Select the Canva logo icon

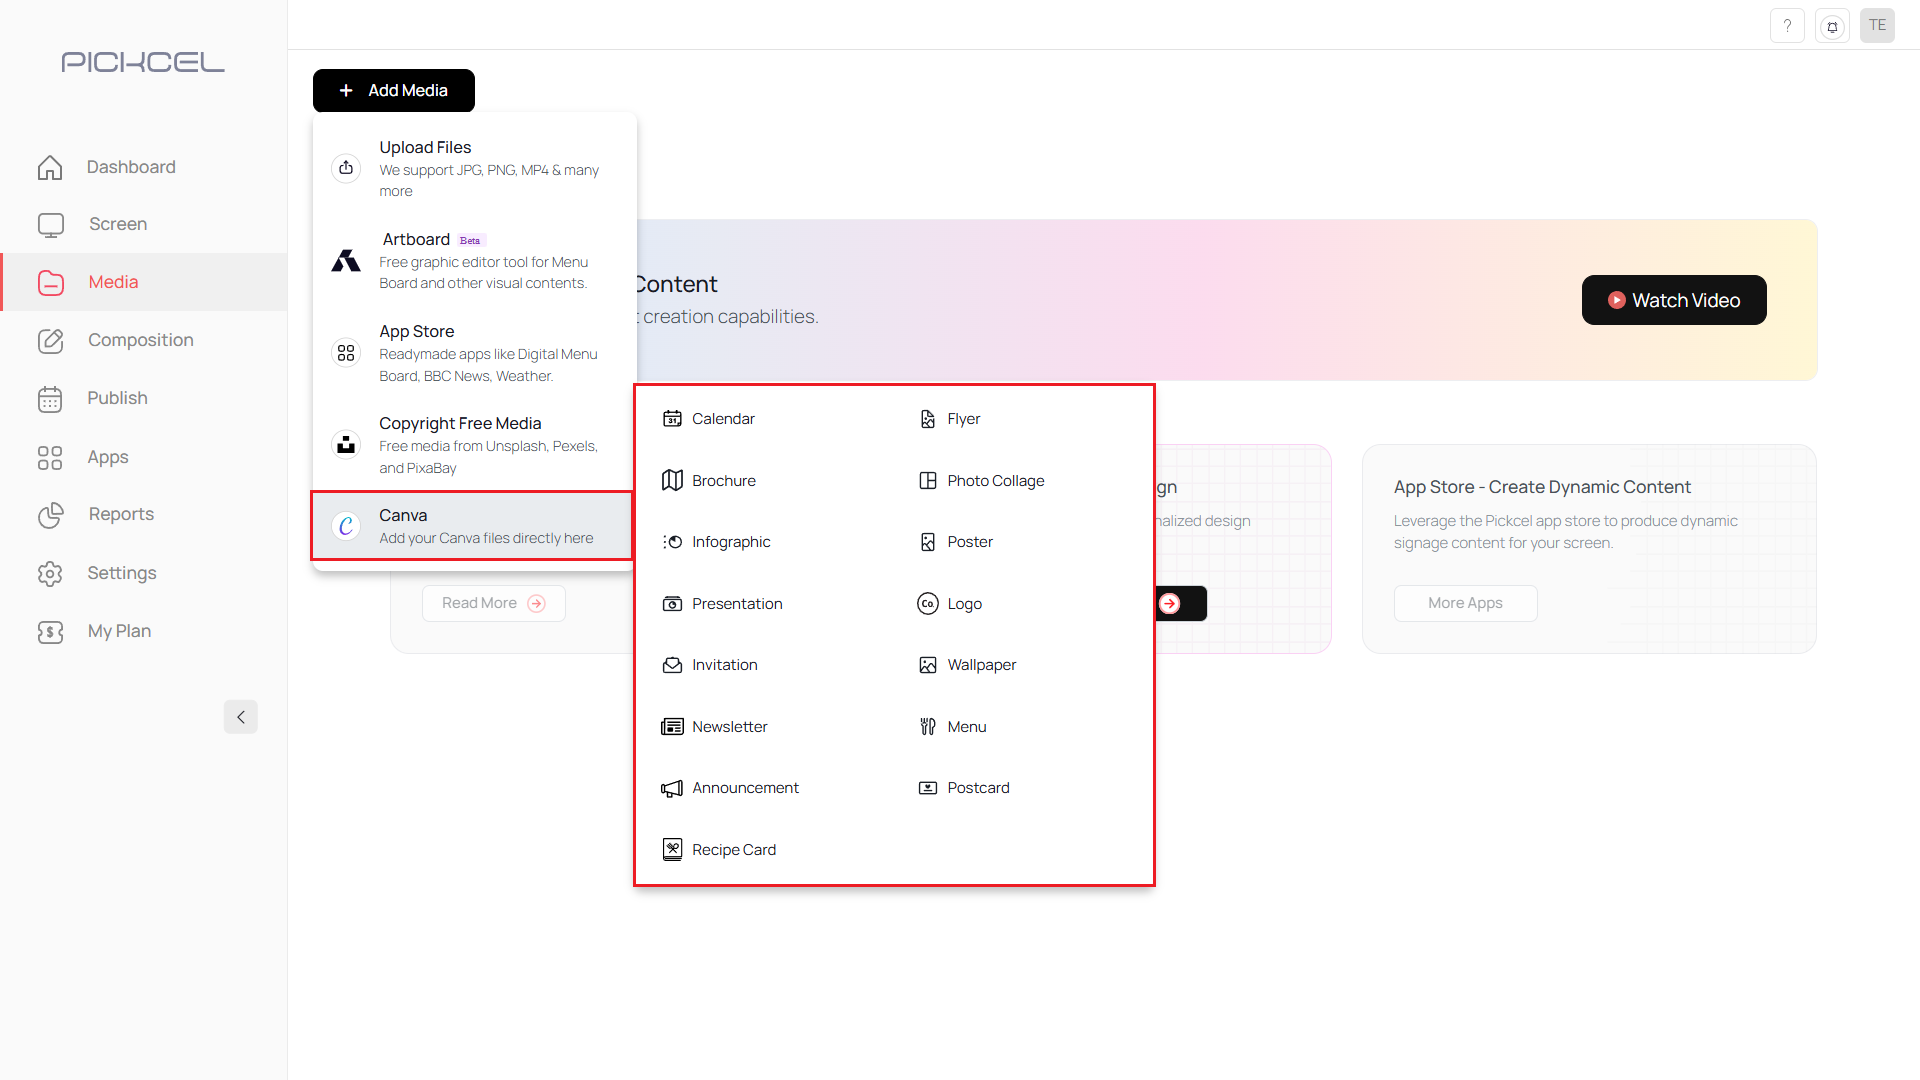tap(345, 525)
